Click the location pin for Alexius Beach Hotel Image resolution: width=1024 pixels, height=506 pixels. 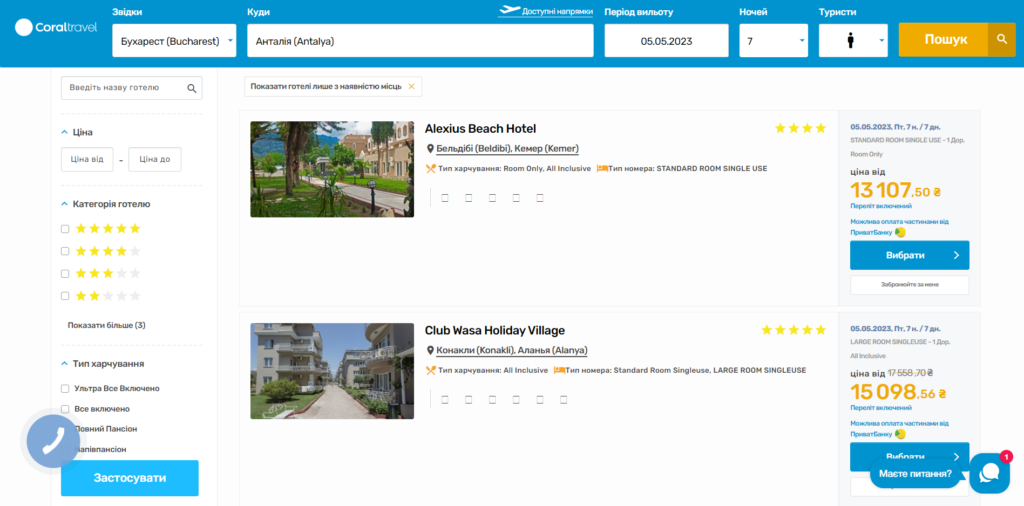pyautogui.click(x=430, y=149)
